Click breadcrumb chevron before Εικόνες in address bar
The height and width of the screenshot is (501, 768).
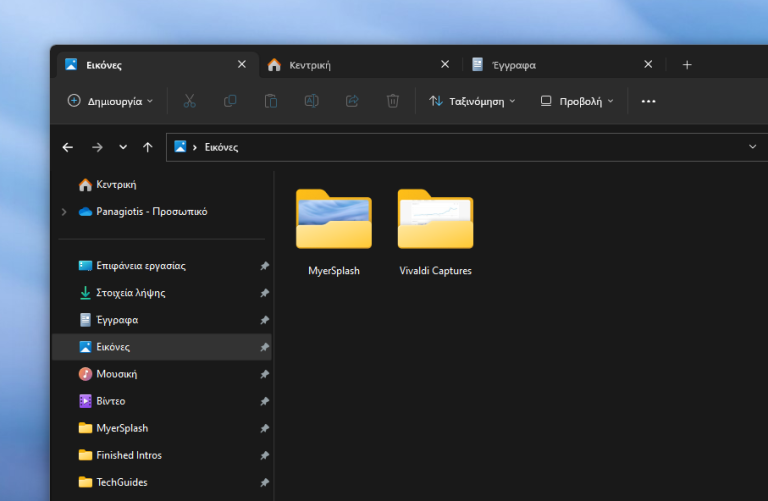[x=195, y=147]
